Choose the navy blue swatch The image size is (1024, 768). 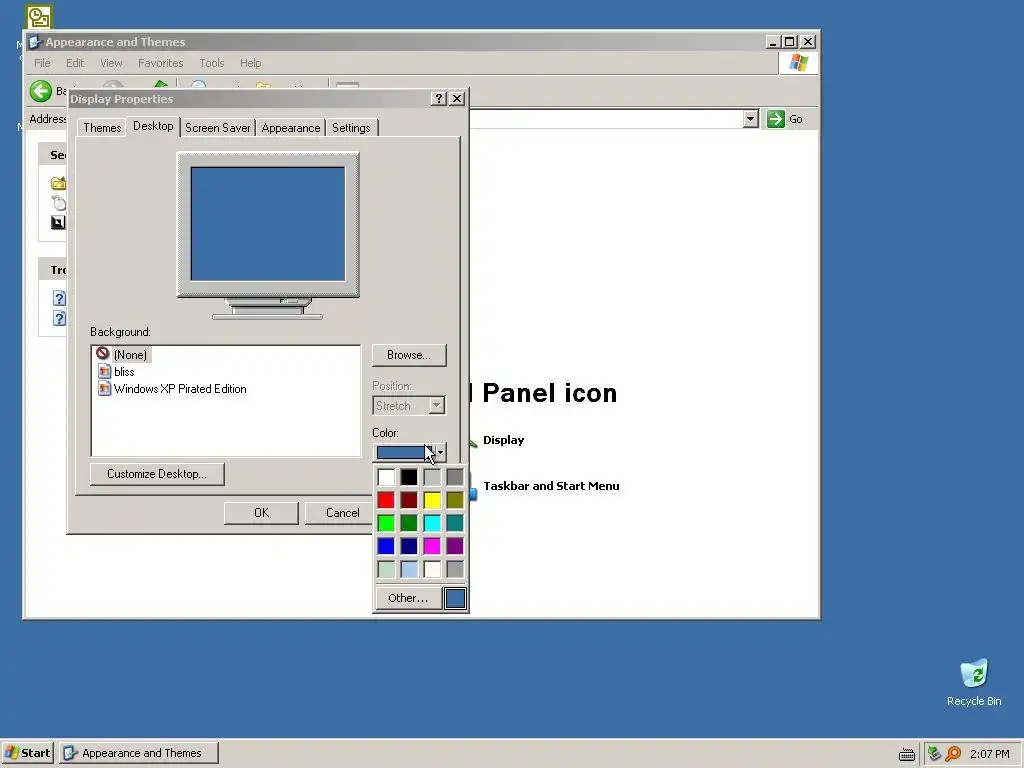click(409, 545)
